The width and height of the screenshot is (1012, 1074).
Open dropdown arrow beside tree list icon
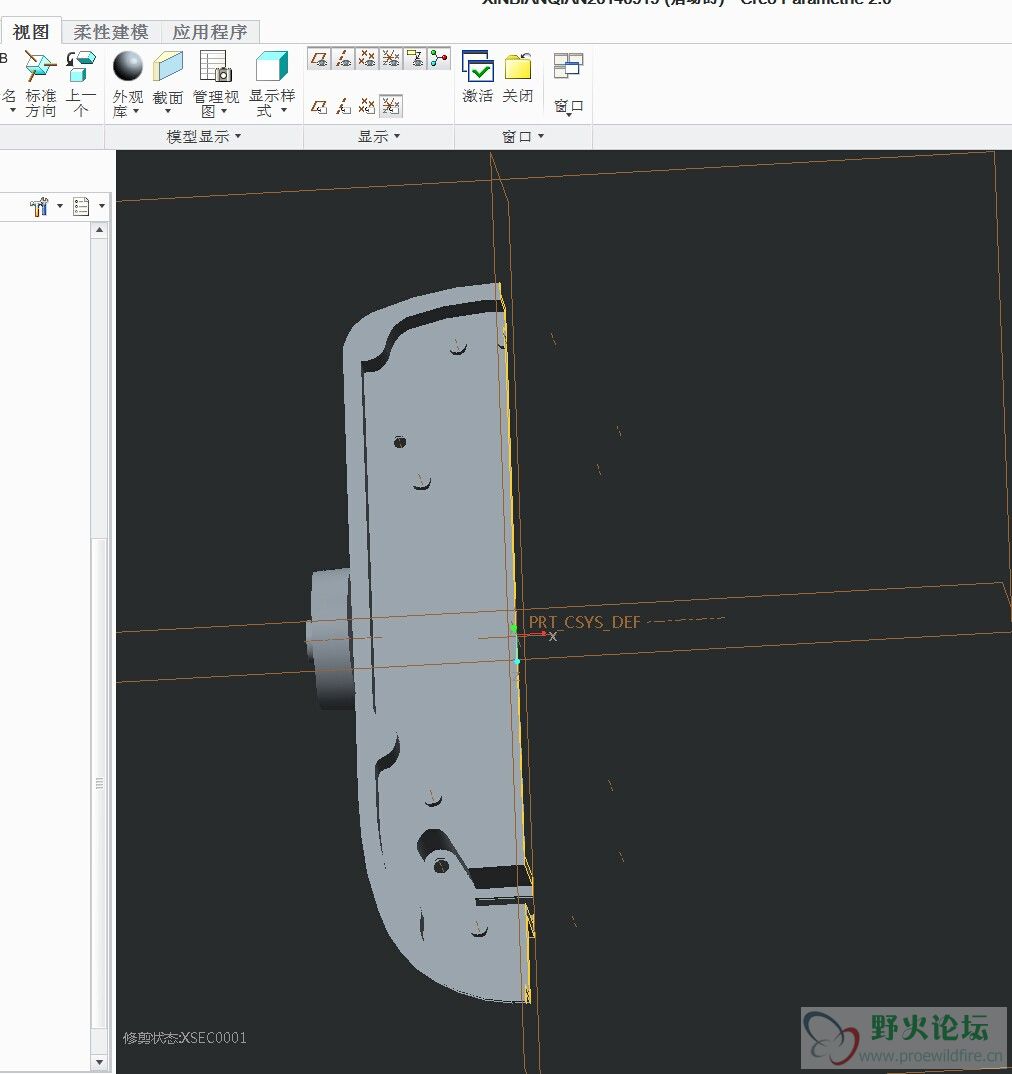pos(102,206)
